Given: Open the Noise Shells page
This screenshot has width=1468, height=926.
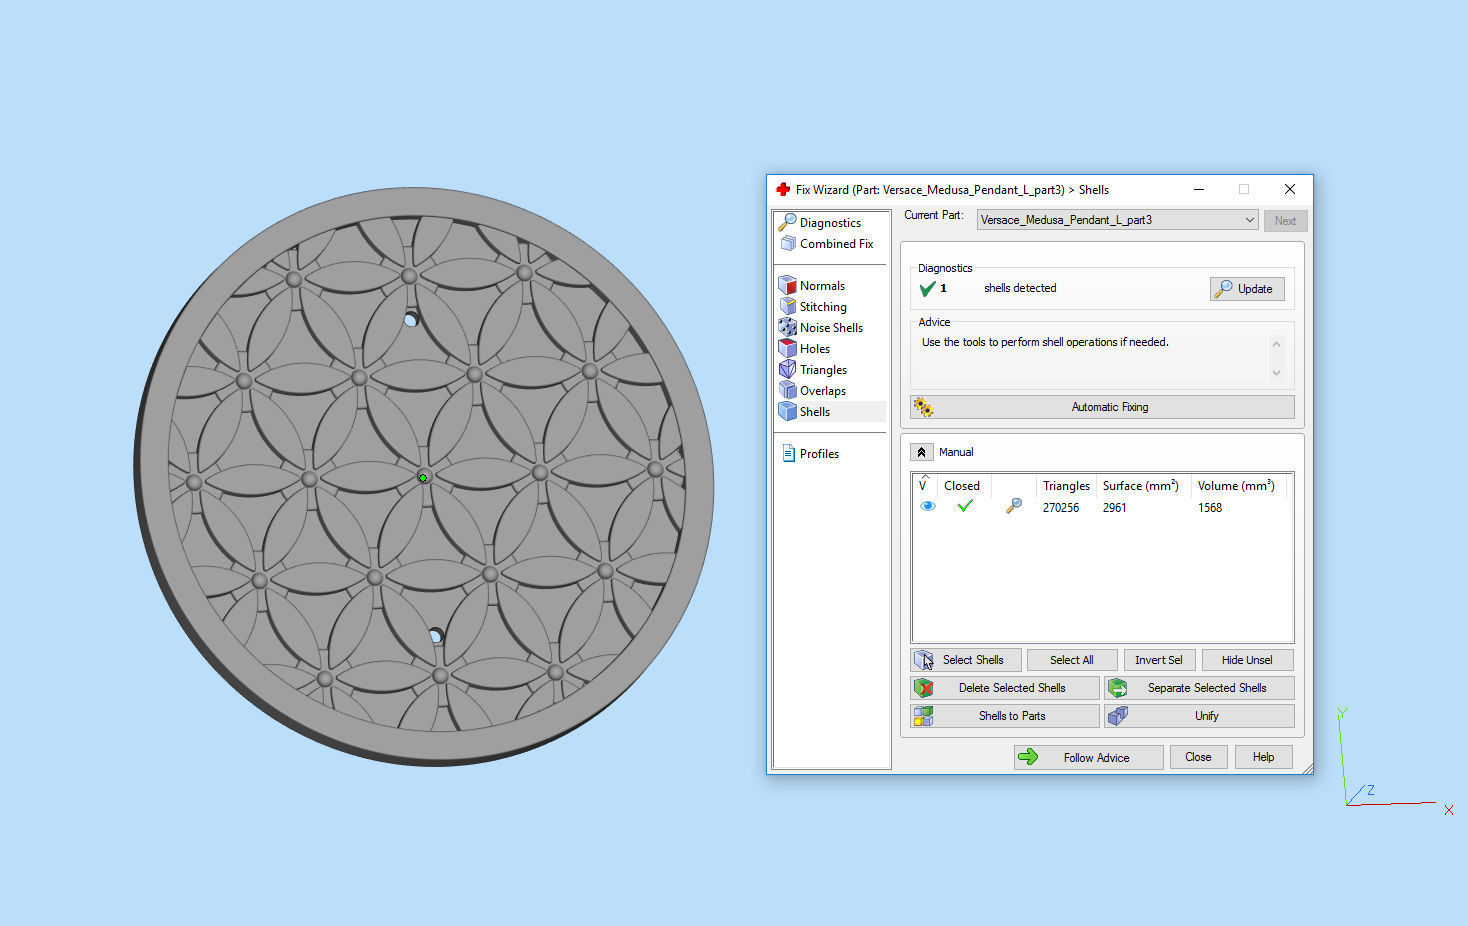Looking at the screenshot, I should 821,328.
